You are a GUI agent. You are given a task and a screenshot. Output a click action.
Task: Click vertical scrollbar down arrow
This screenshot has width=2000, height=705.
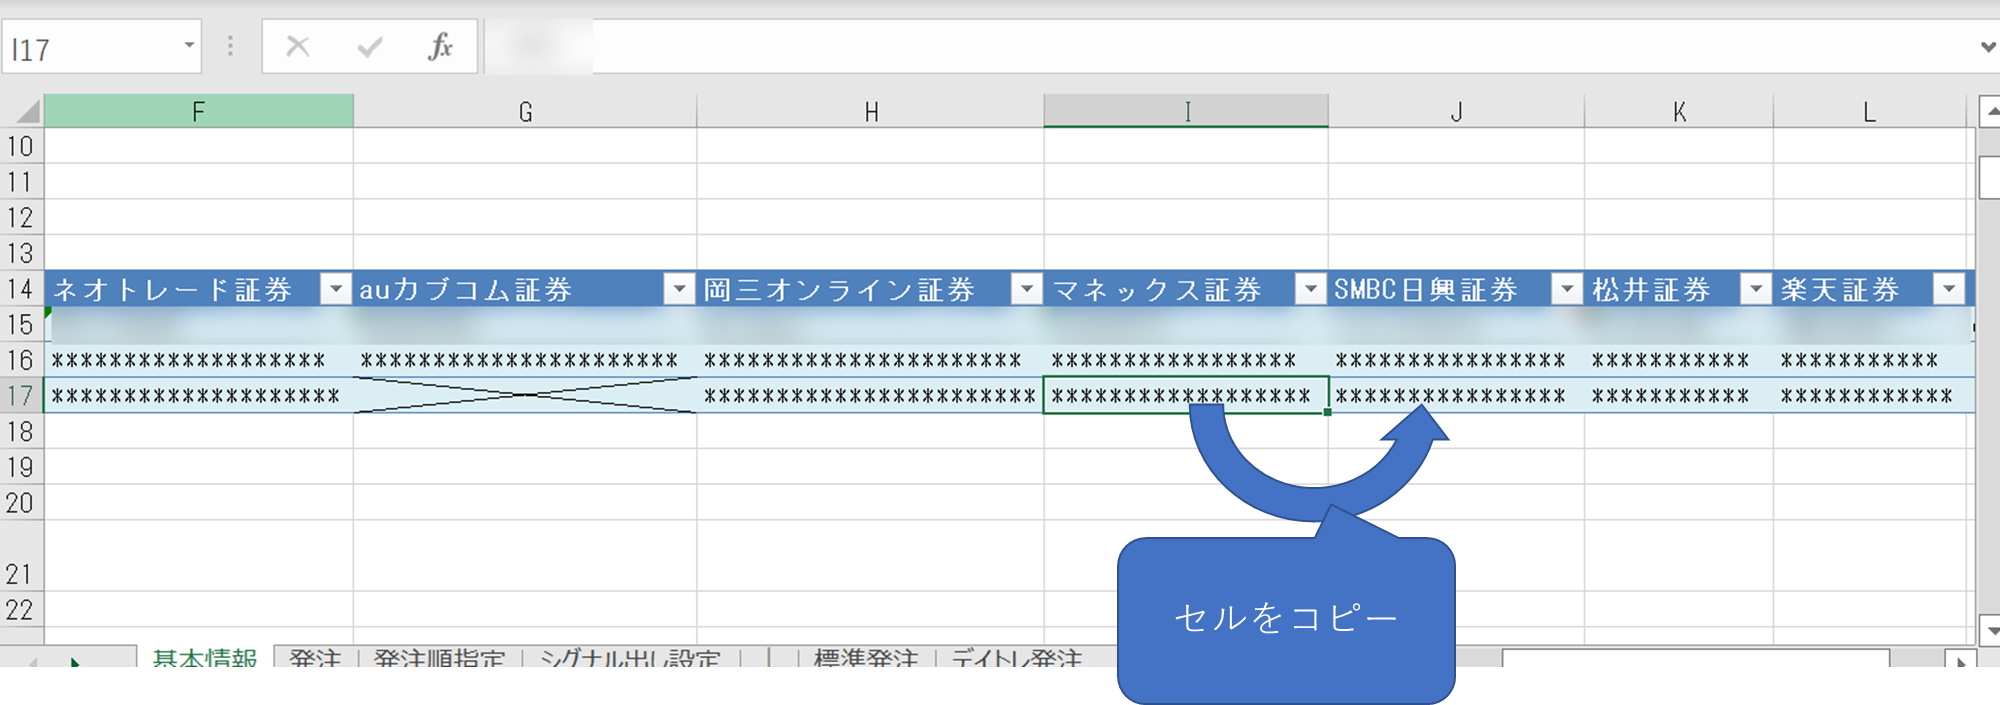click(1989, 631)
